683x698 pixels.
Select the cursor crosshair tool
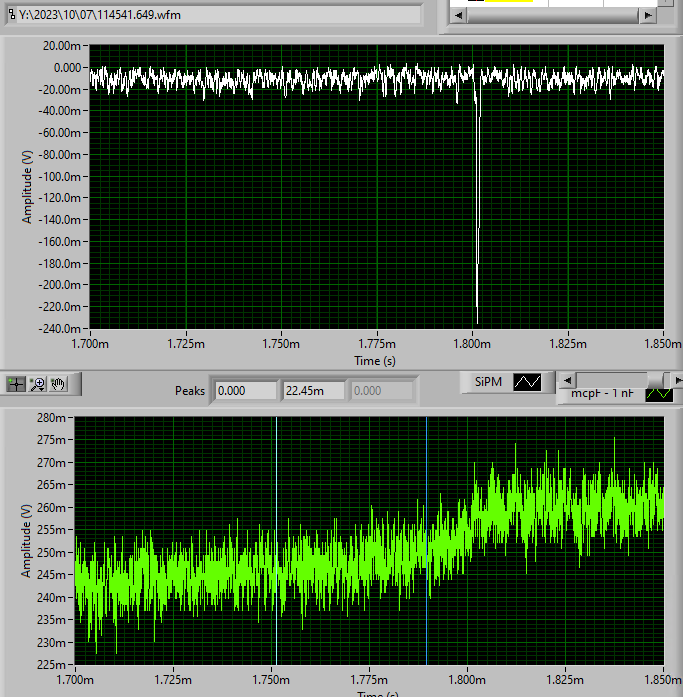pos(16,384)
